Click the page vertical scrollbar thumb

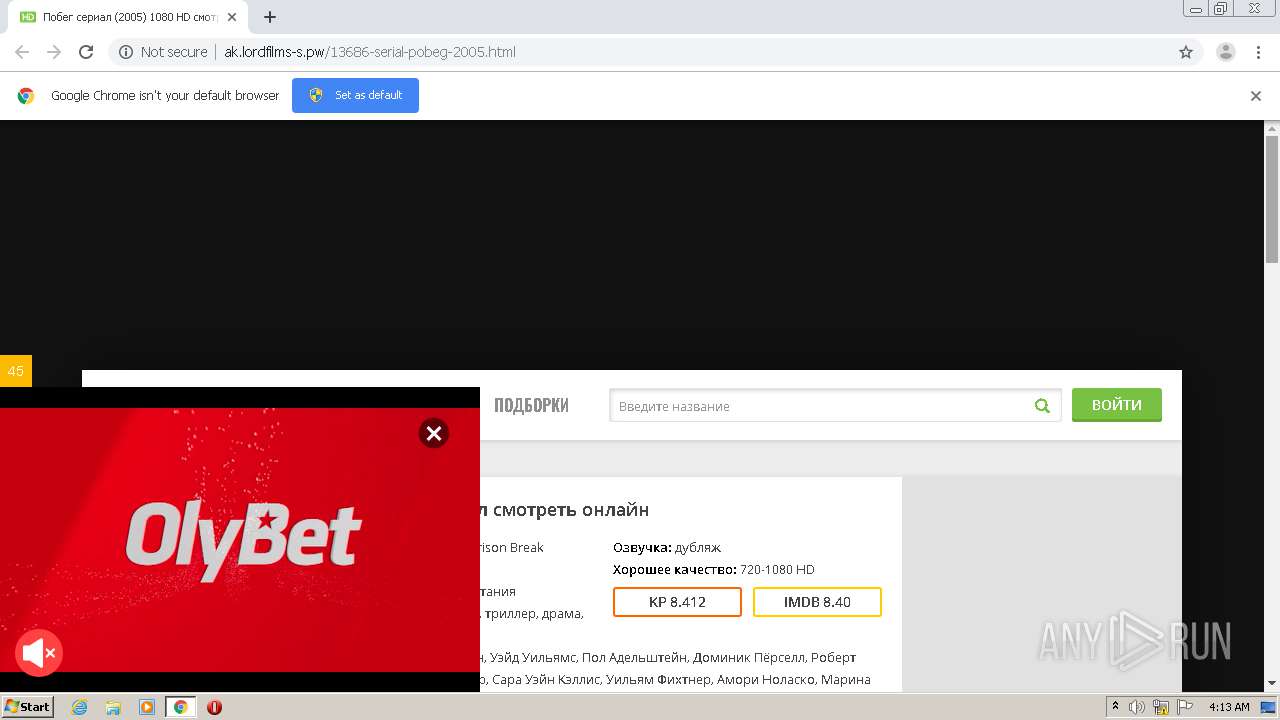[x=1272, y=200]
